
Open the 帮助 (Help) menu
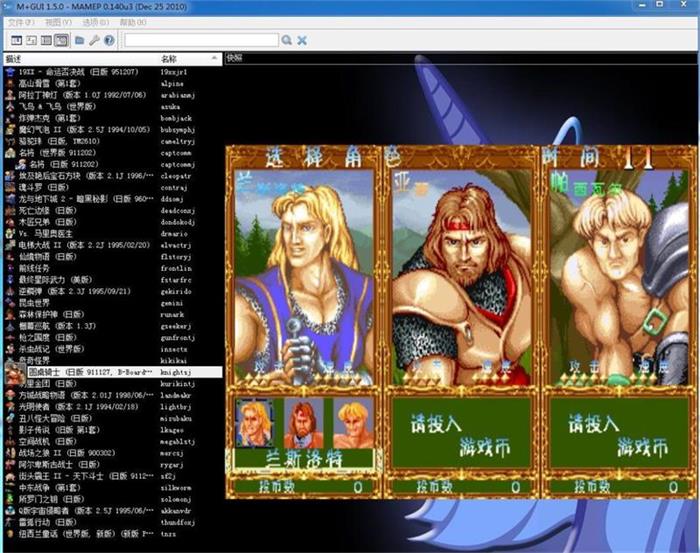[x=132, y=21]
